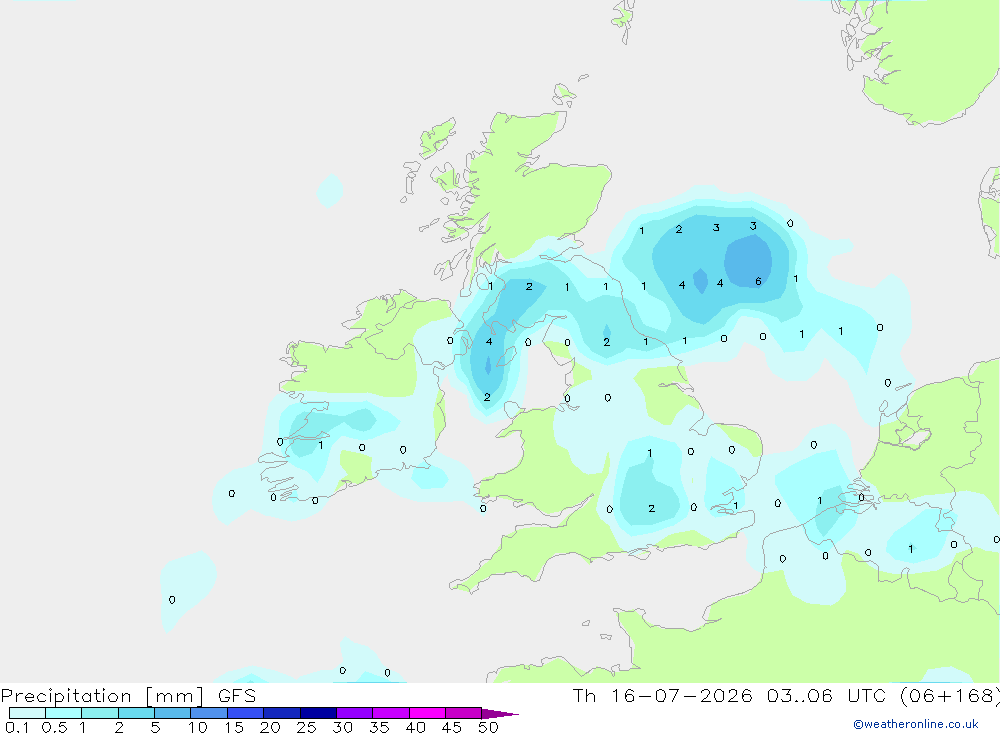
Task: Choose the 40–45 mm magenta legend swatch
Action: point(427,713)
